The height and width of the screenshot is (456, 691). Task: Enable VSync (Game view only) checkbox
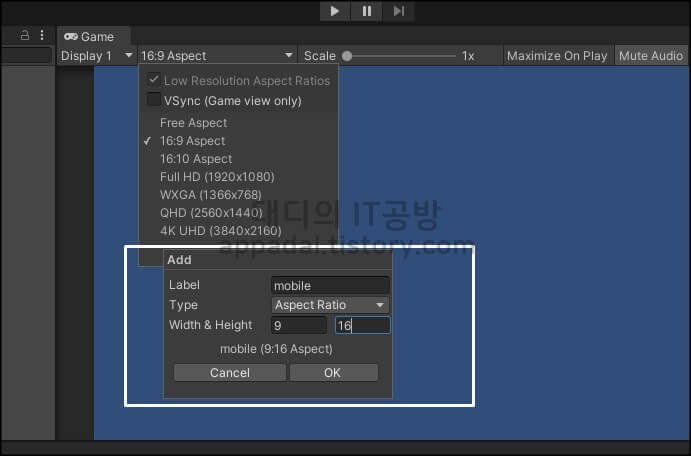[153, 100]
